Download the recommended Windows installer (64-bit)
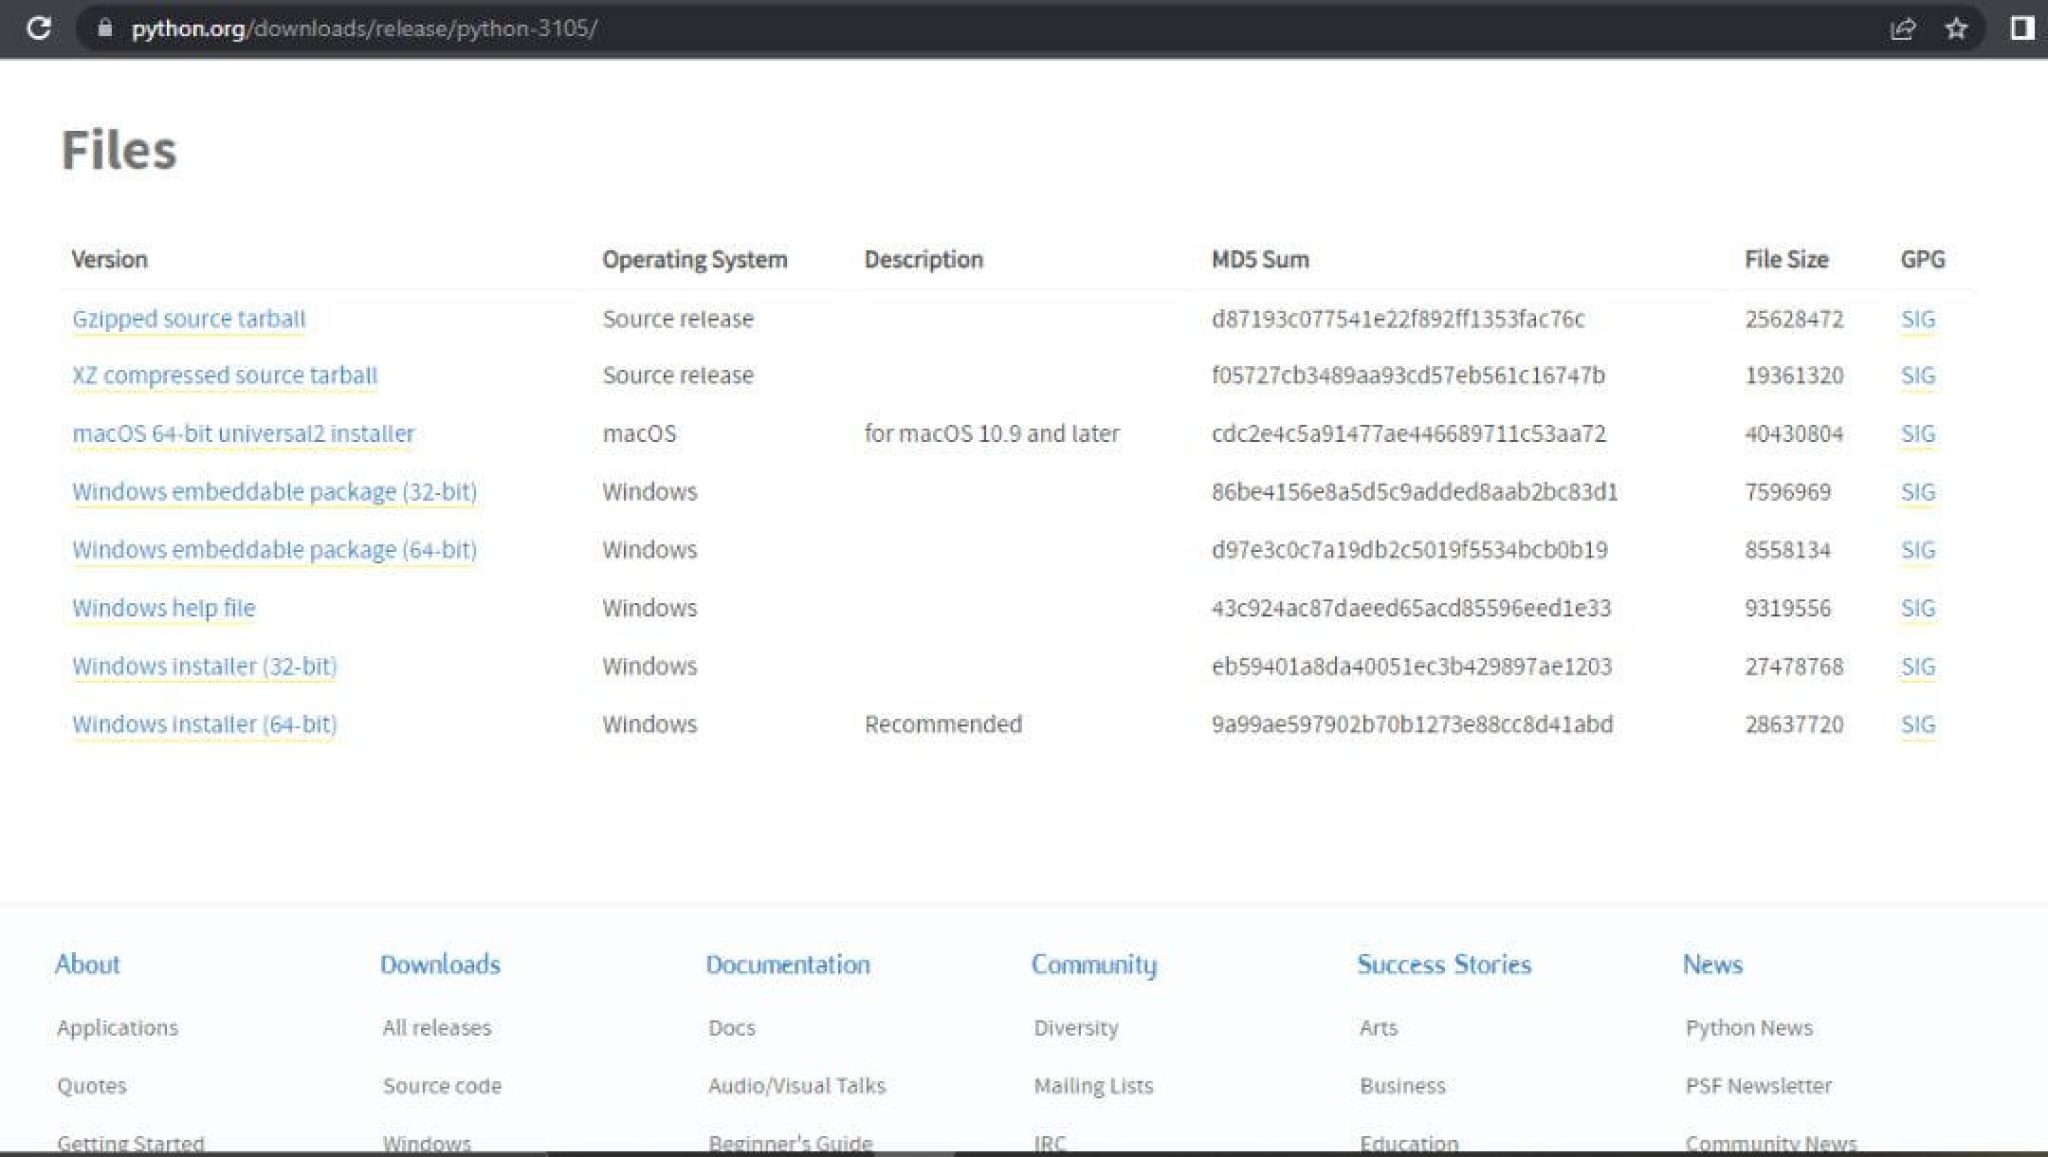Viewport: 2048px width, 1157px height. pos(204,724)
